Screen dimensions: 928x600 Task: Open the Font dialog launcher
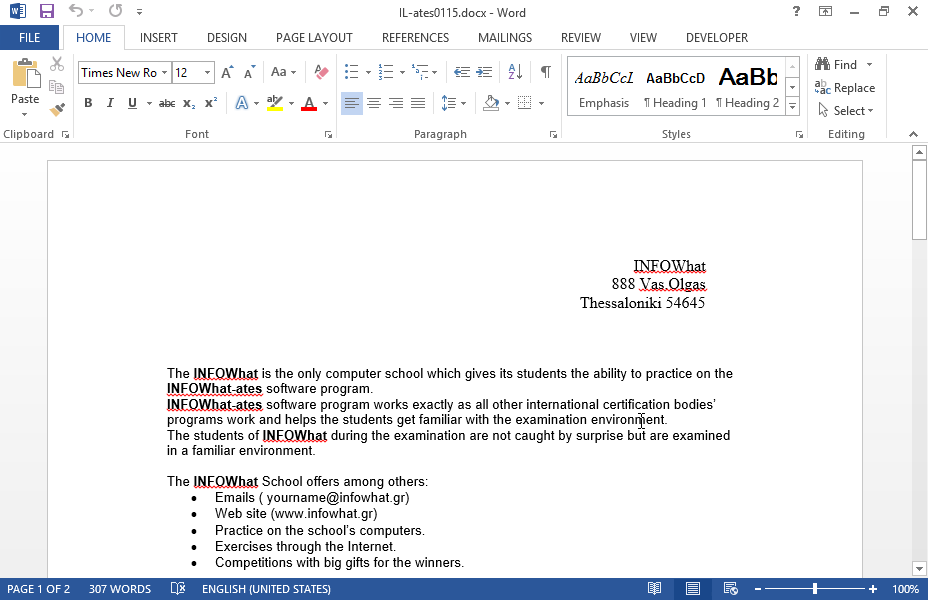click(x=328, y=135)
